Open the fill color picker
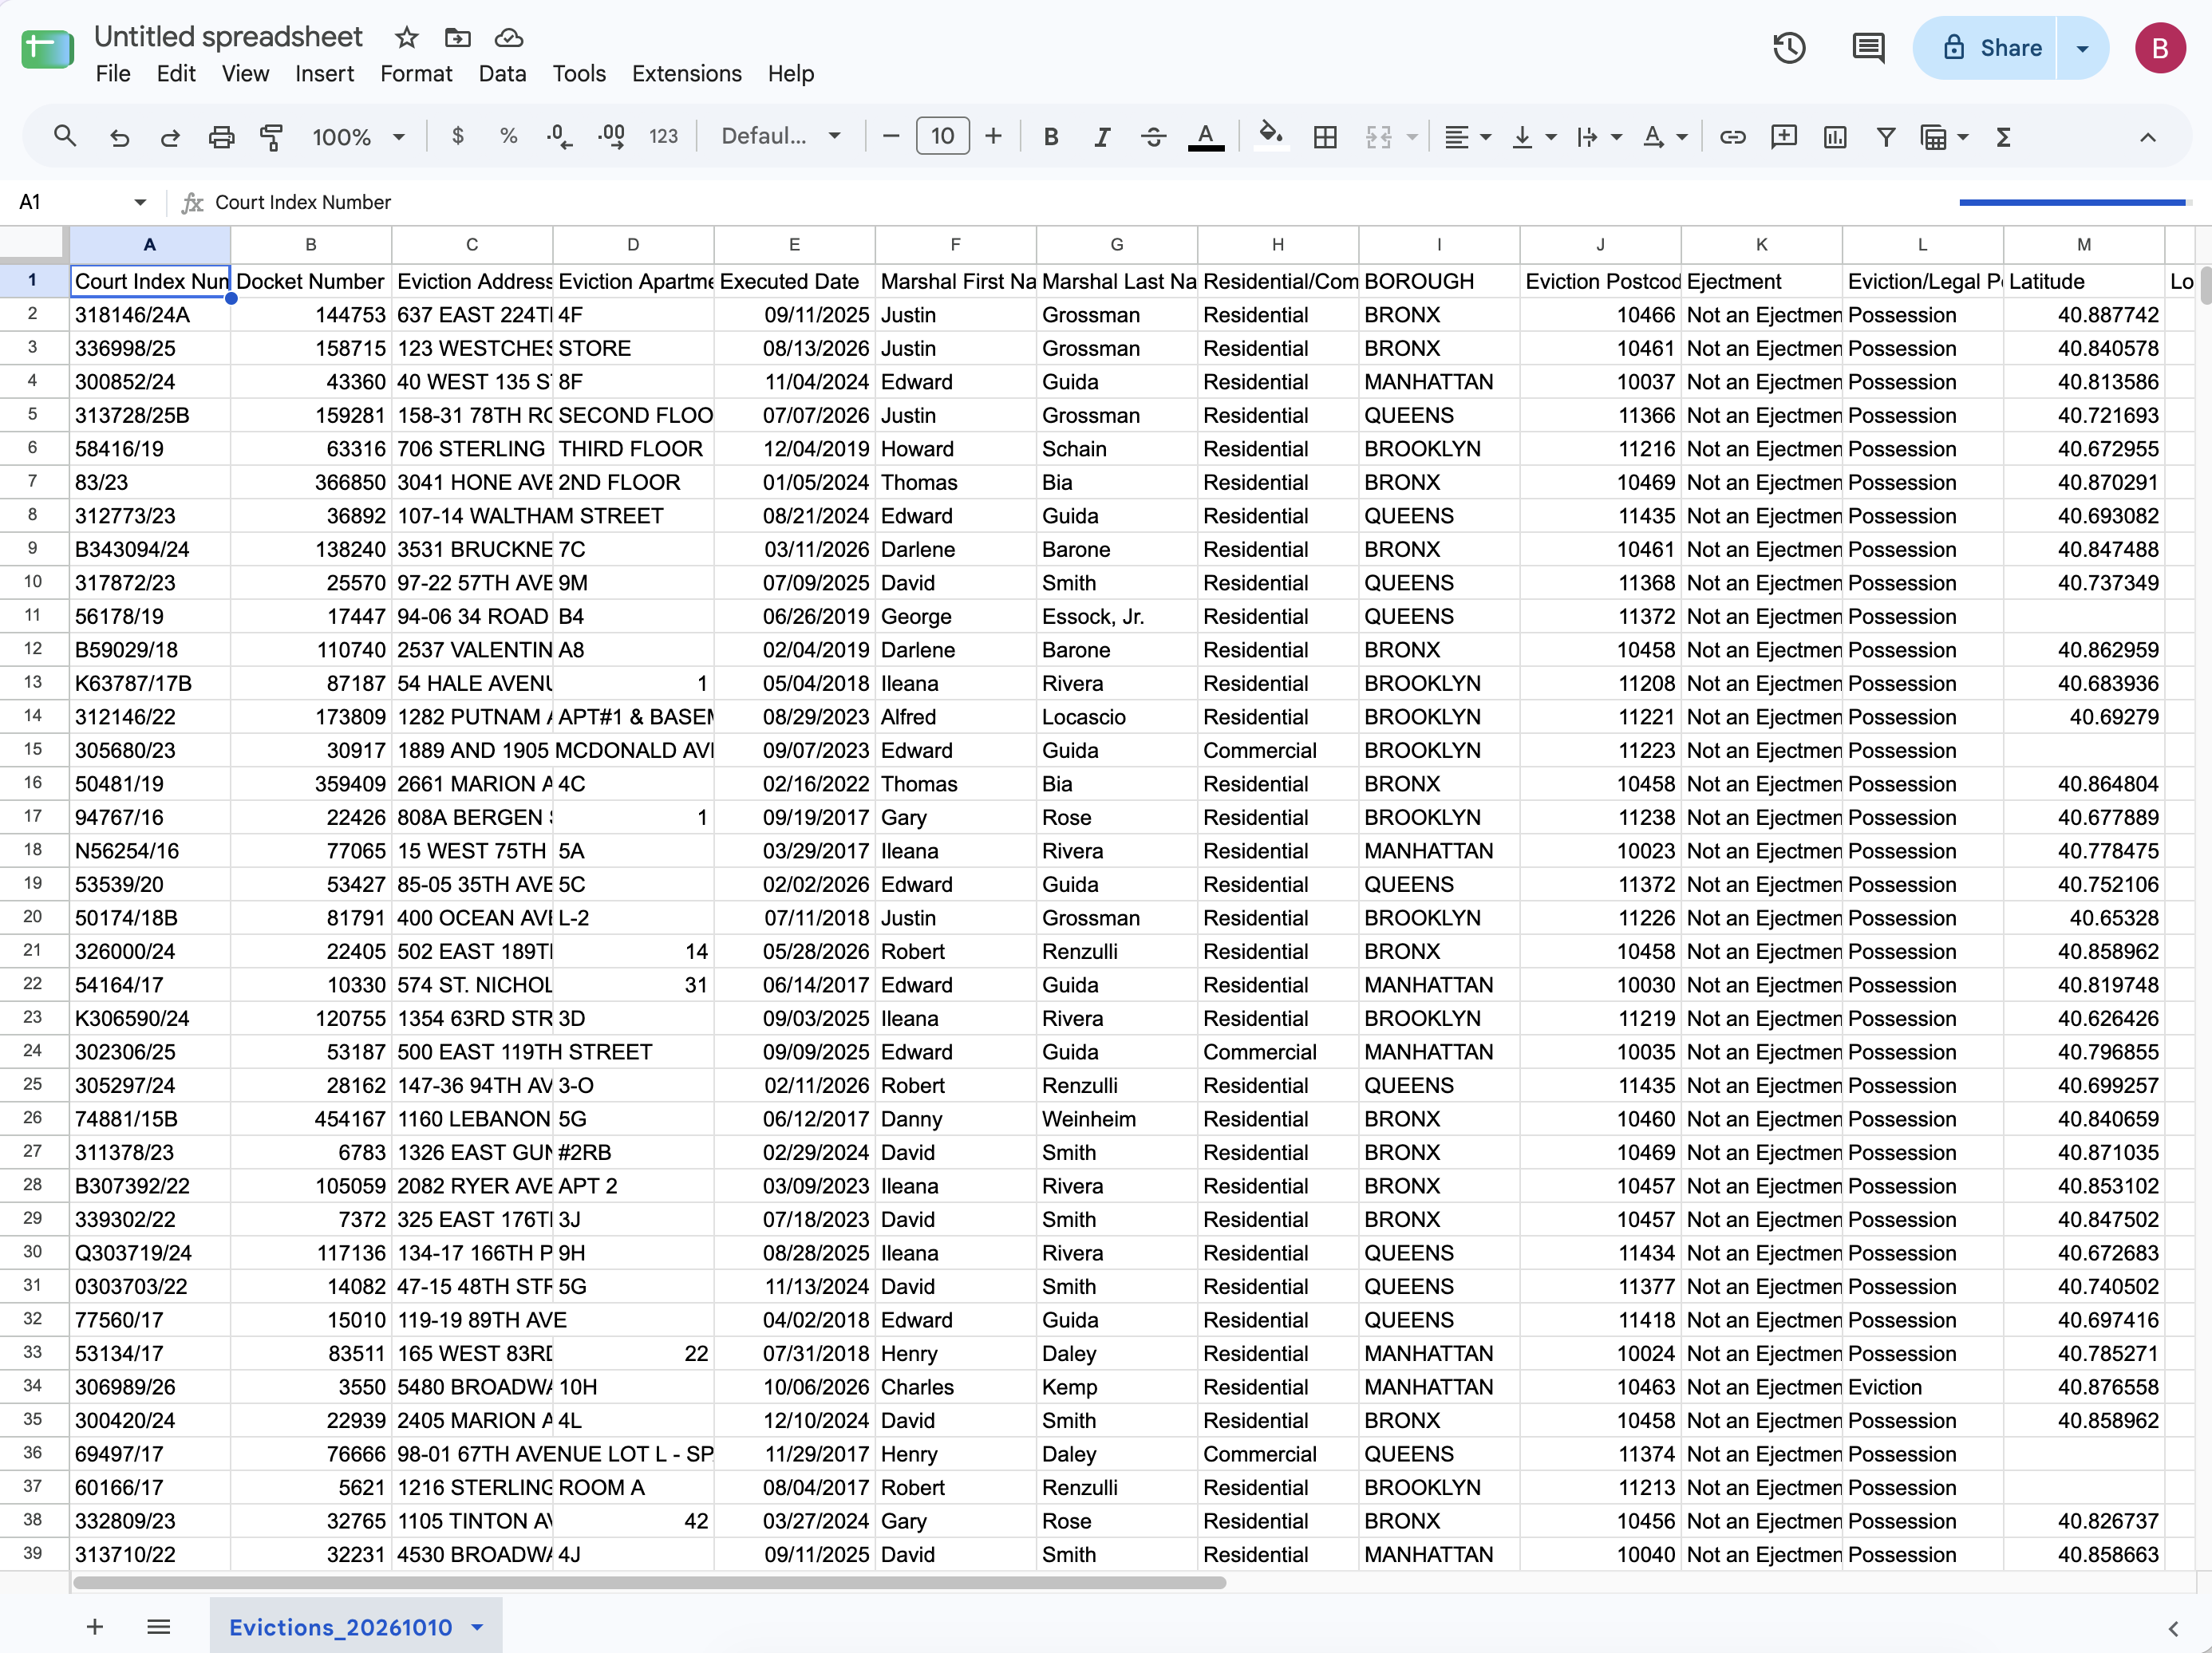The height and width of the screenshot is (1653, 2212). click(1270, 136)
